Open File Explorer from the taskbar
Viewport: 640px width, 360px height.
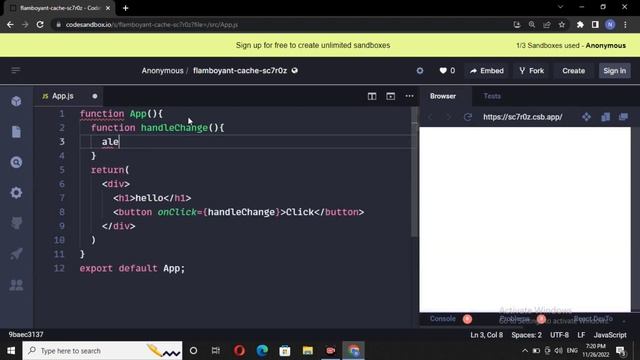coord(308,351)
